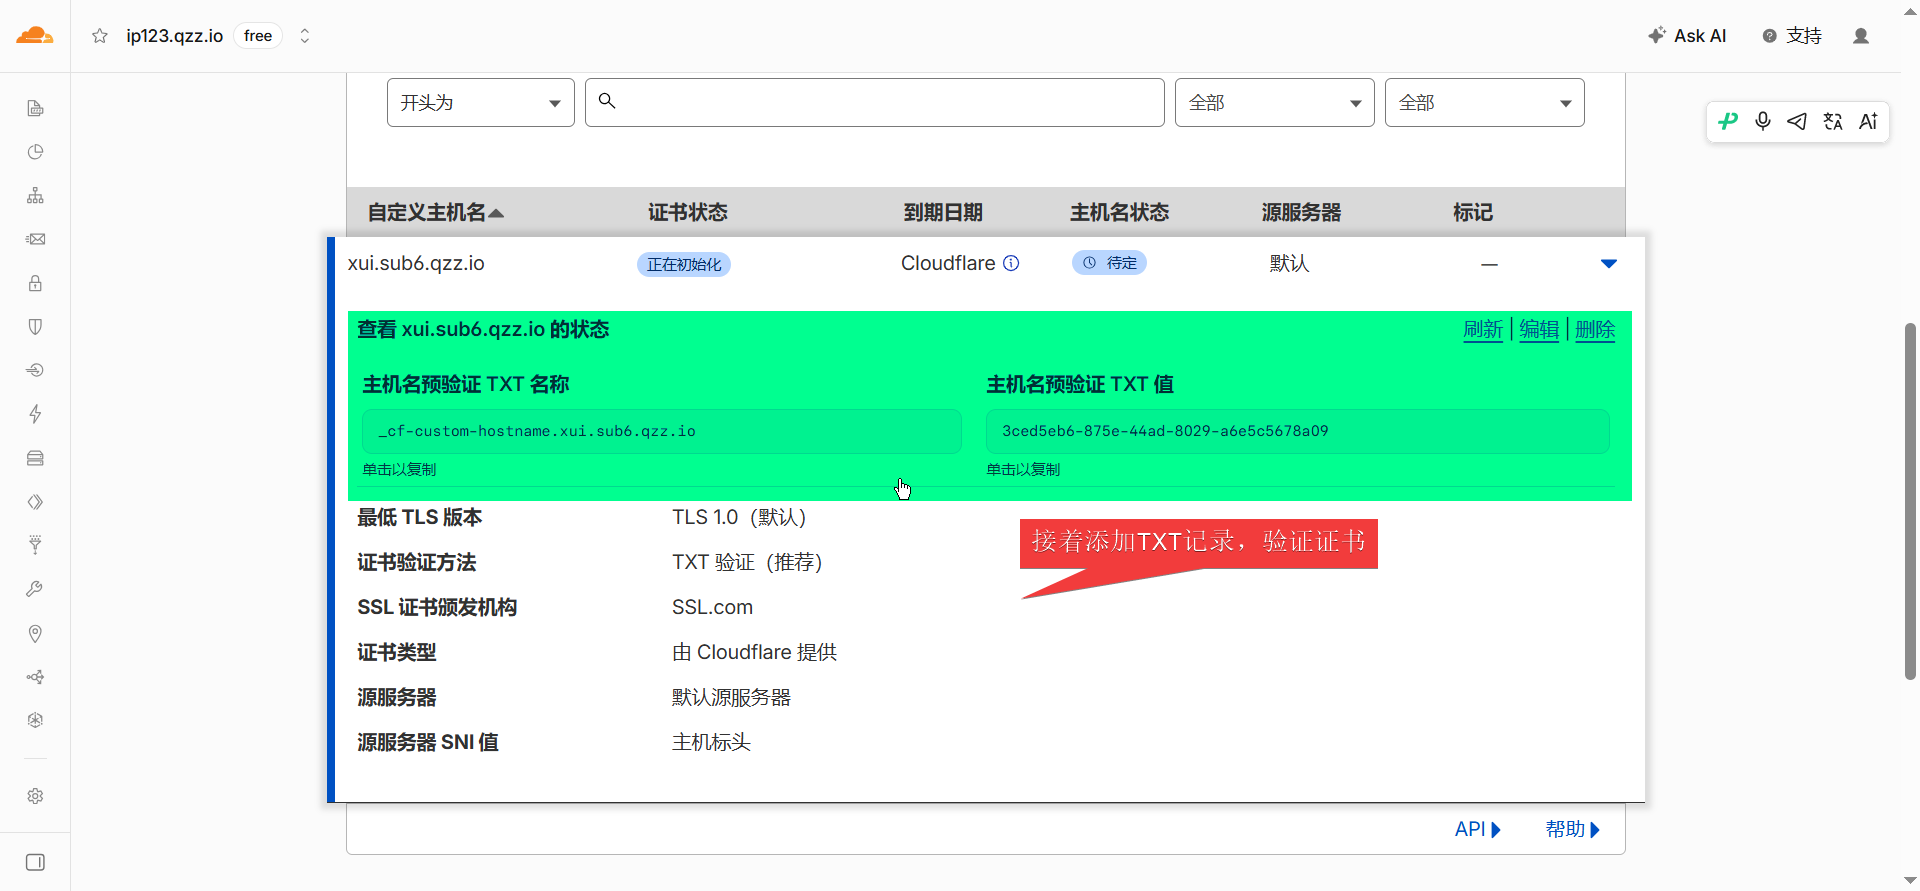
Task: Open the API link
Action: coord(1478,829)
